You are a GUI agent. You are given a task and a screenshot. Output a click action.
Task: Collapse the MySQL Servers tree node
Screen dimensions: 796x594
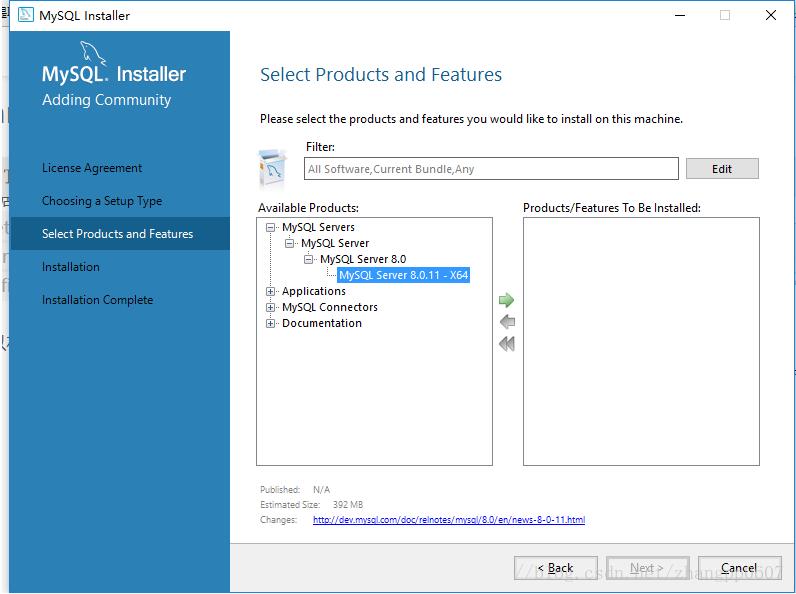click(271, 228)
